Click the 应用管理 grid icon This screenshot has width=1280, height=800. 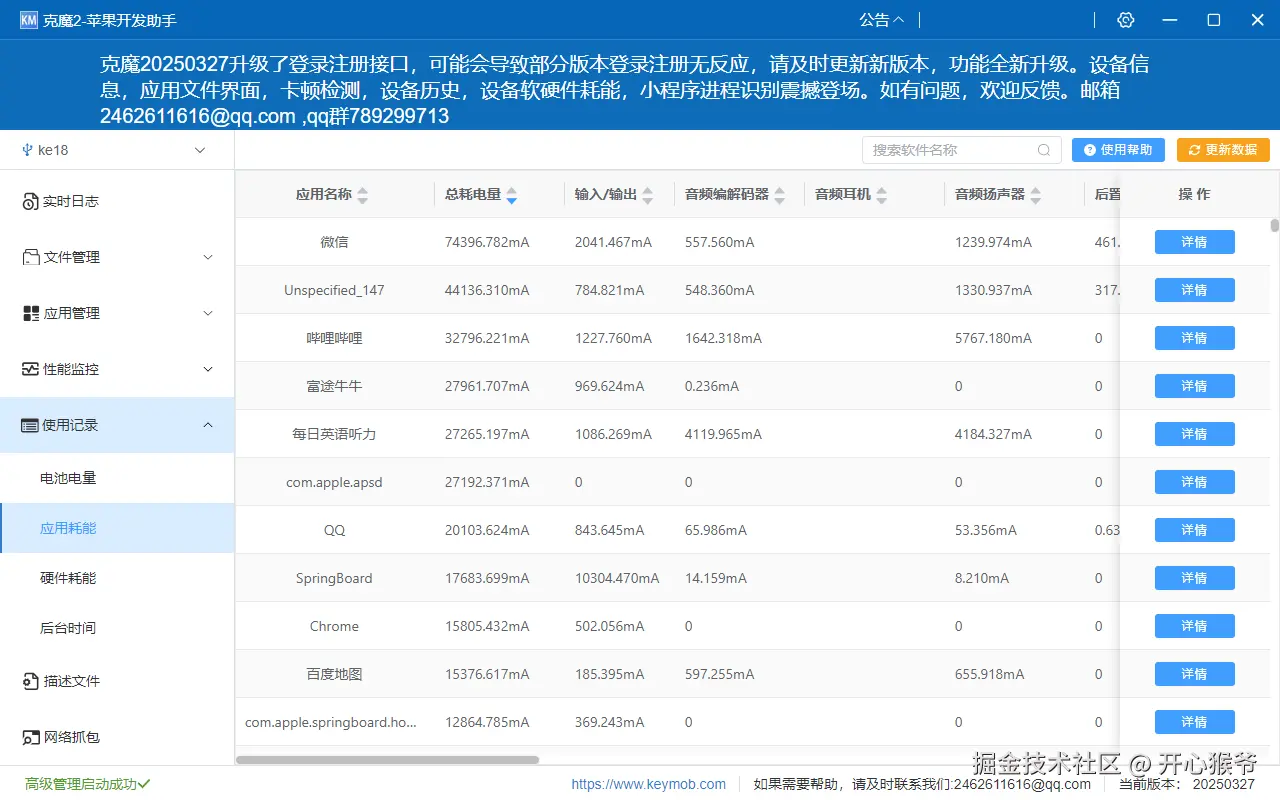point(31,313)
